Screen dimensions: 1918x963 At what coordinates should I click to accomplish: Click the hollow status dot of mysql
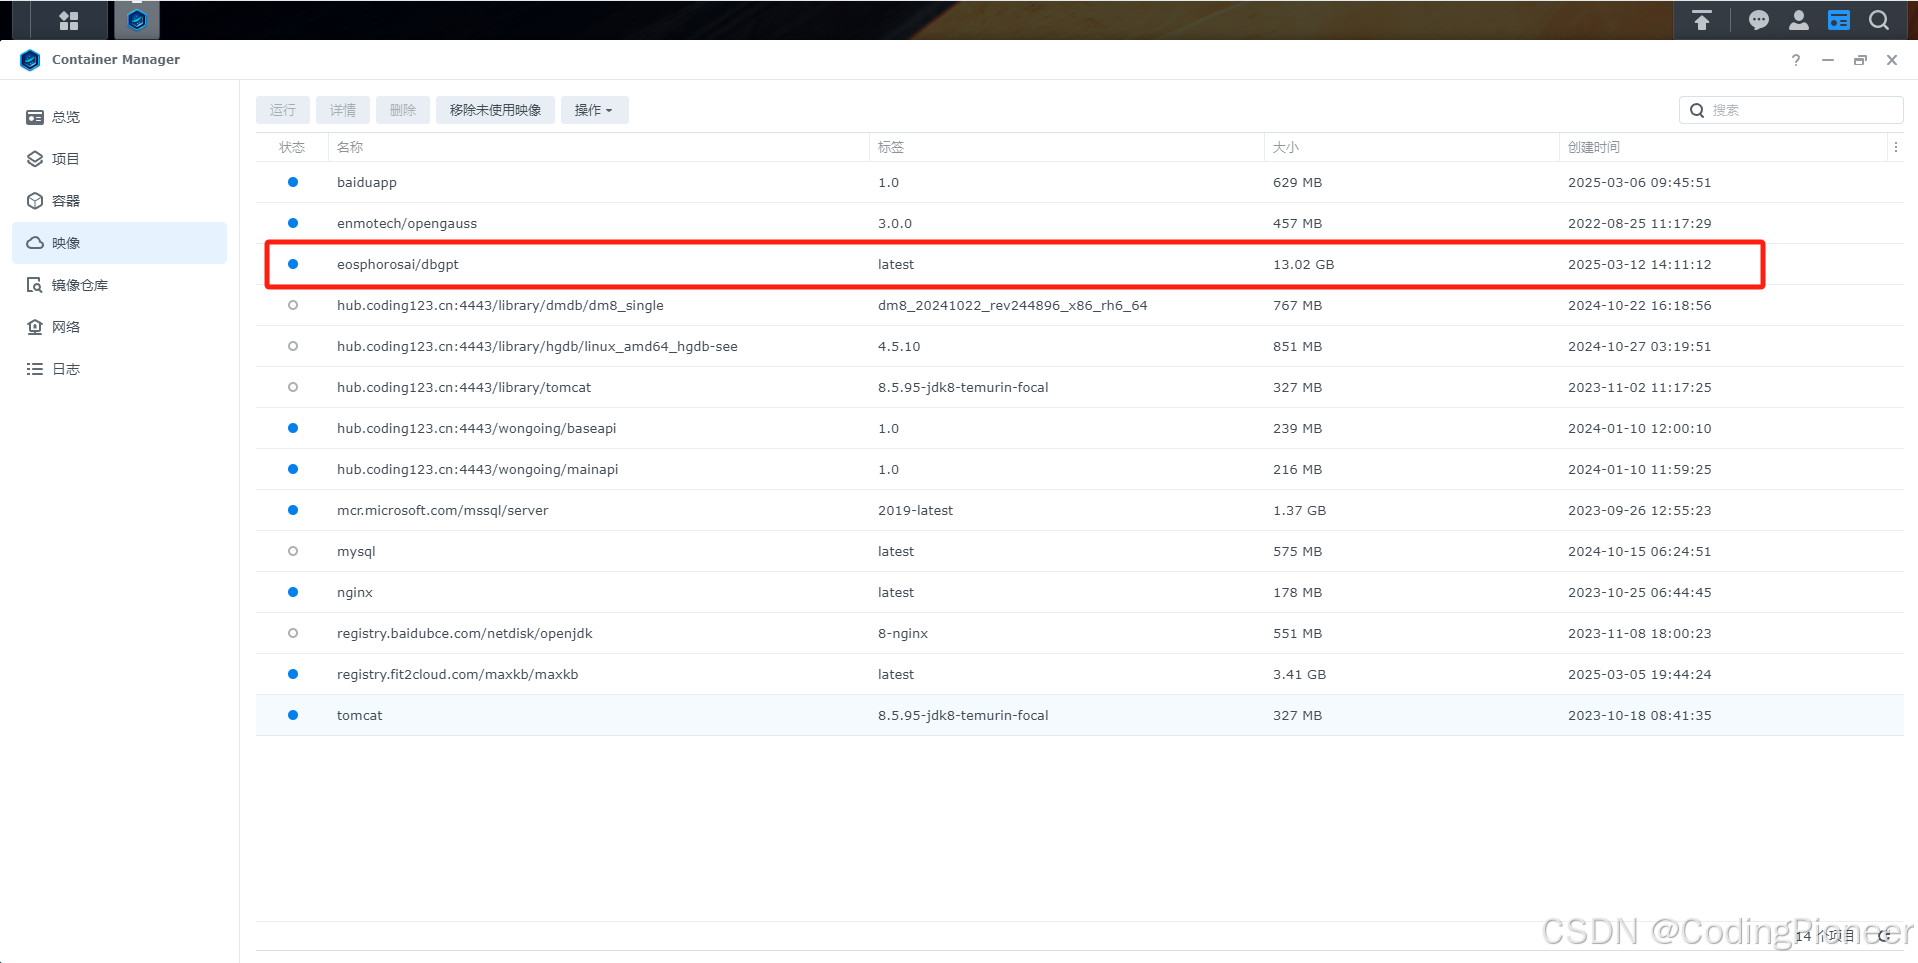[x=293, y=551]
